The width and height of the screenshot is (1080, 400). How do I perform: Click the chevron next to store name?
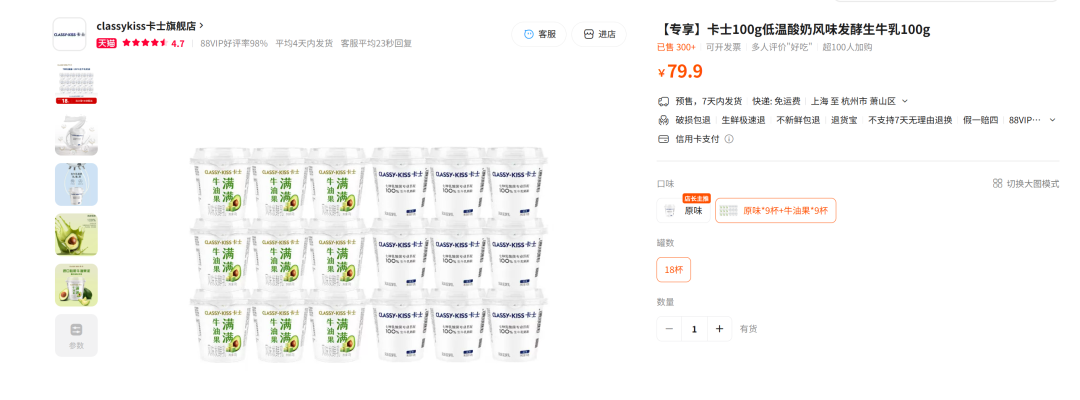pyautogui.click(x=201, y=25)
